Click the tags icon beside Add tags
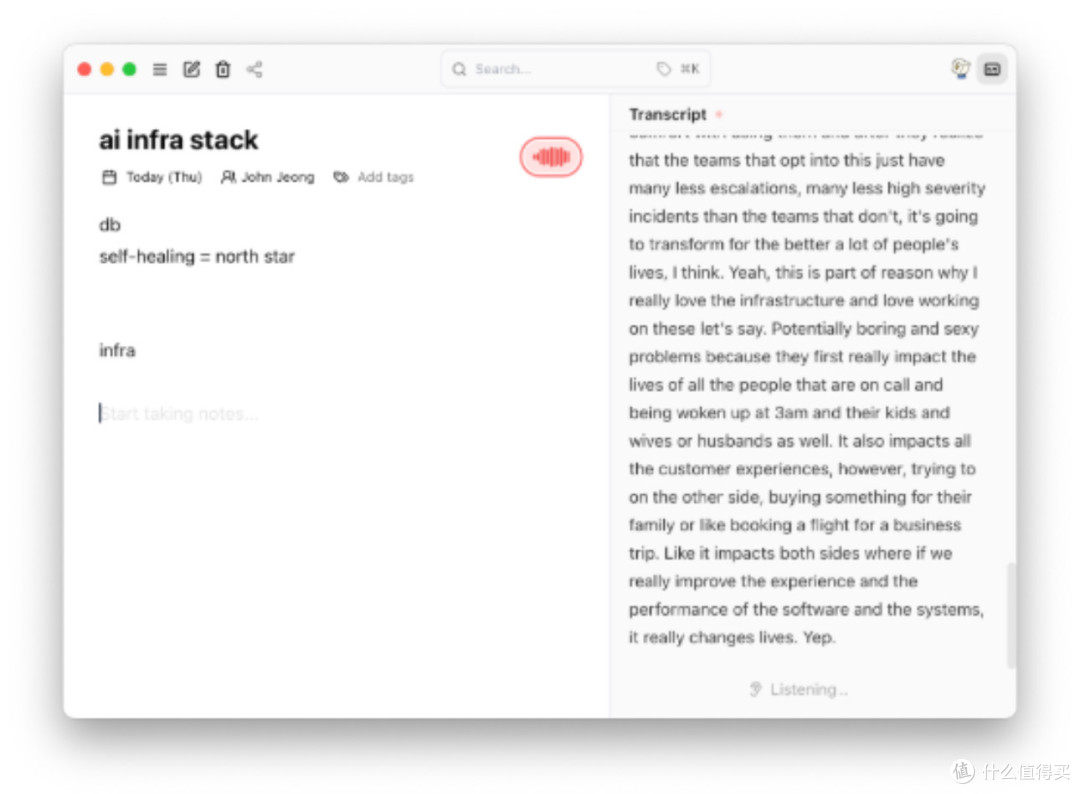1080x794 pixels. pyautogui.click(x=341, y=177)
